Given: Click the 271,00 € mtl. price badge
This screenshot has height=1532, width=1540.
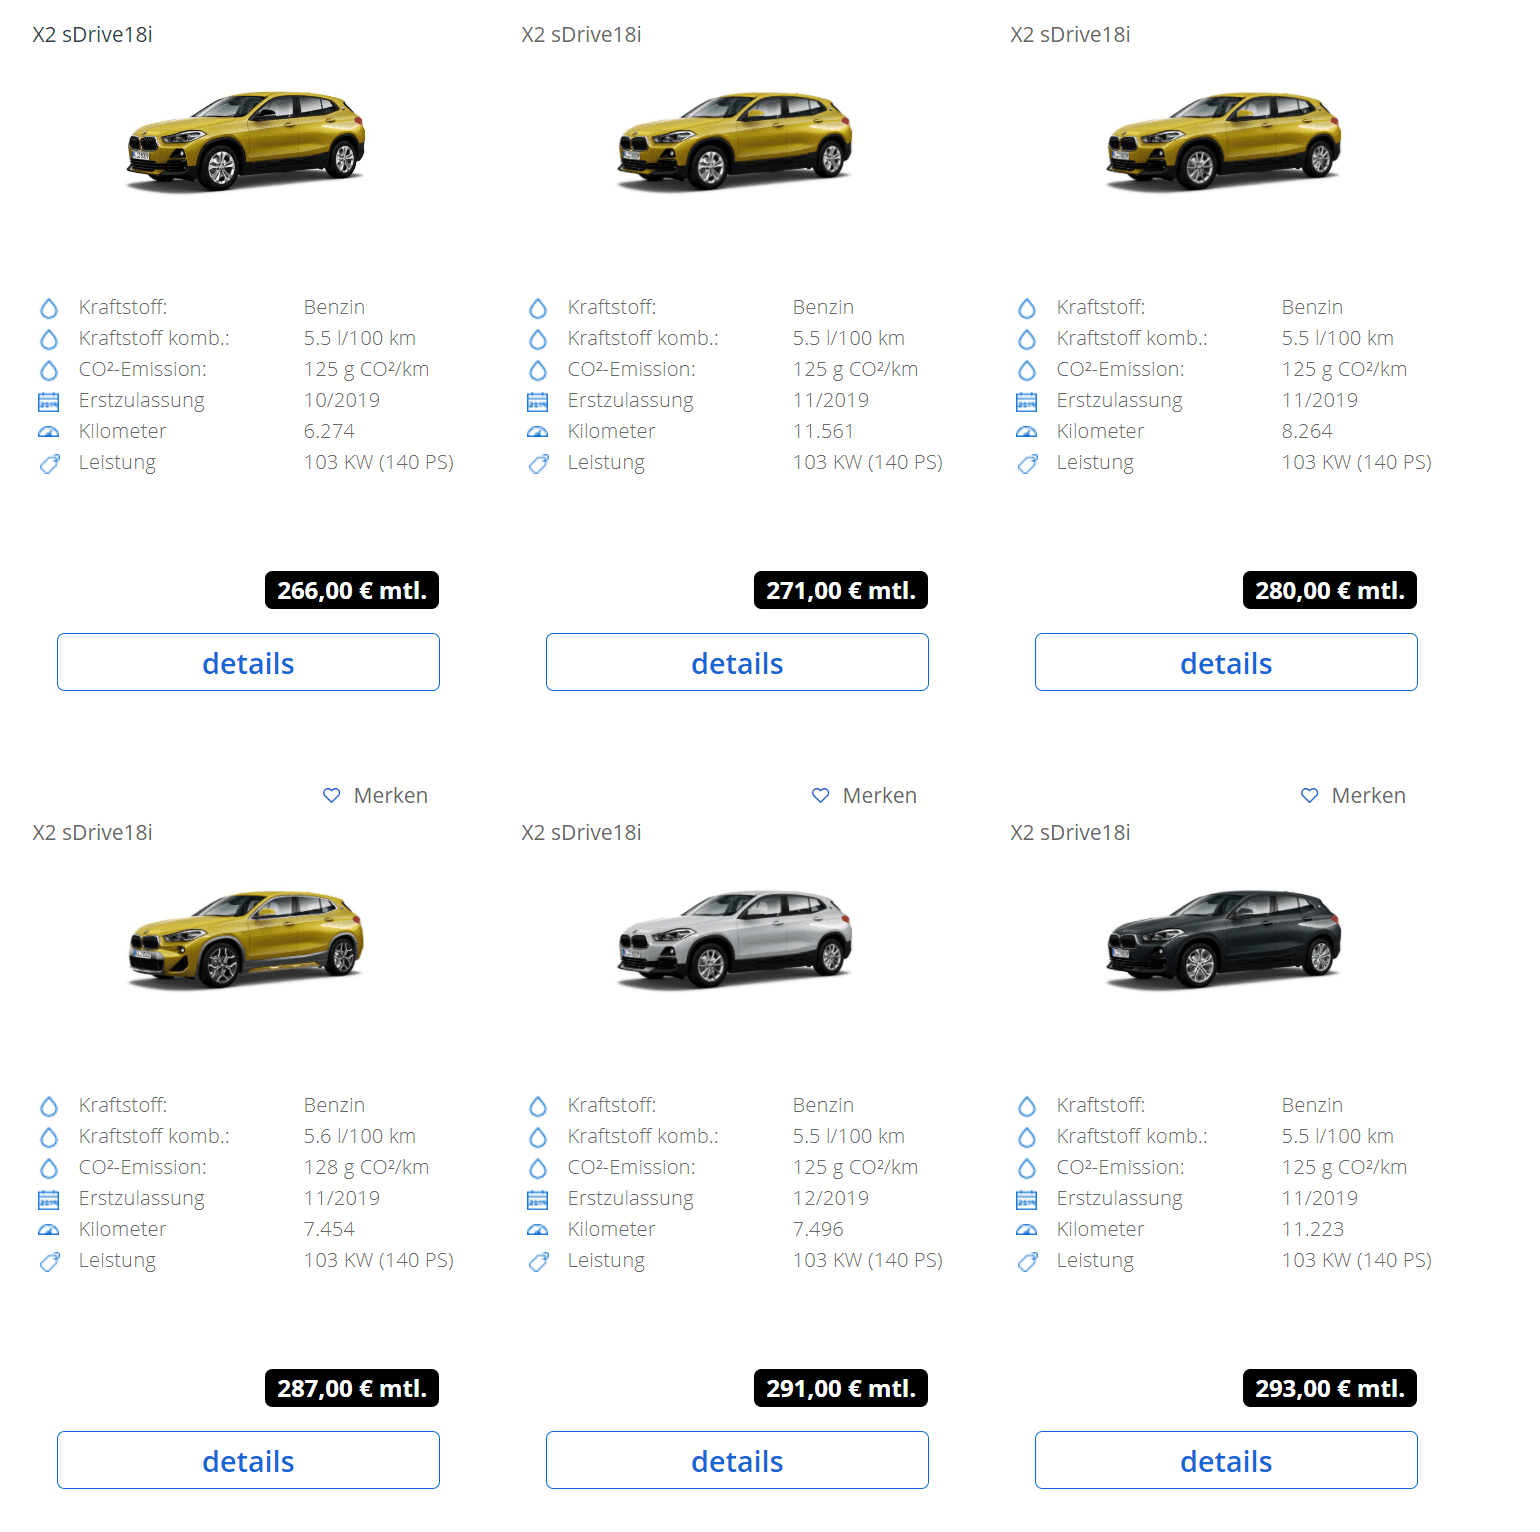Looking at the screenshot, I should click(841, 590).
